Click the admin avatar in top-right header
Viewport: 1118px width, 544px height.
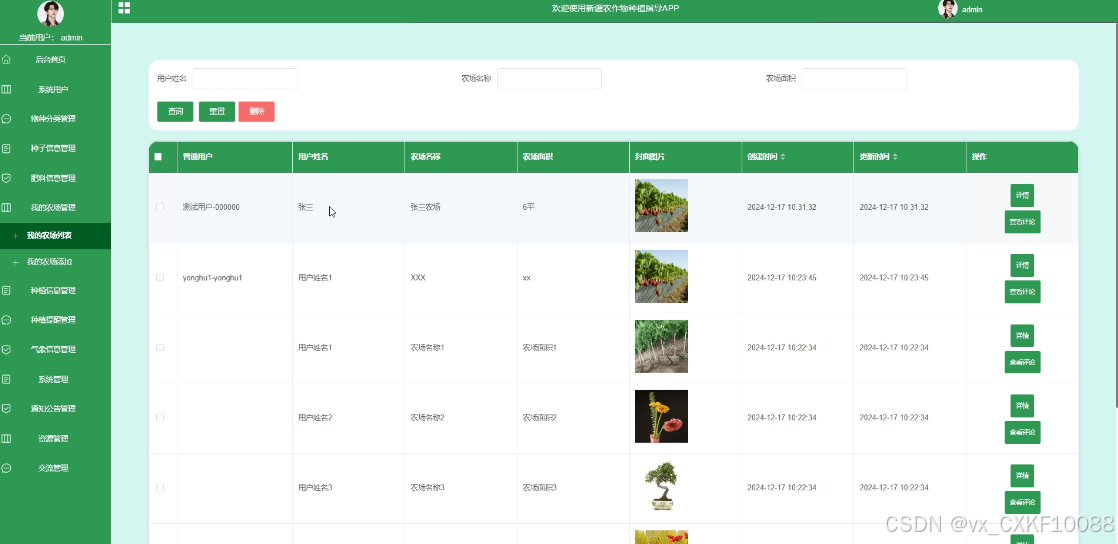pyautogui.click(x=948, y=9)
